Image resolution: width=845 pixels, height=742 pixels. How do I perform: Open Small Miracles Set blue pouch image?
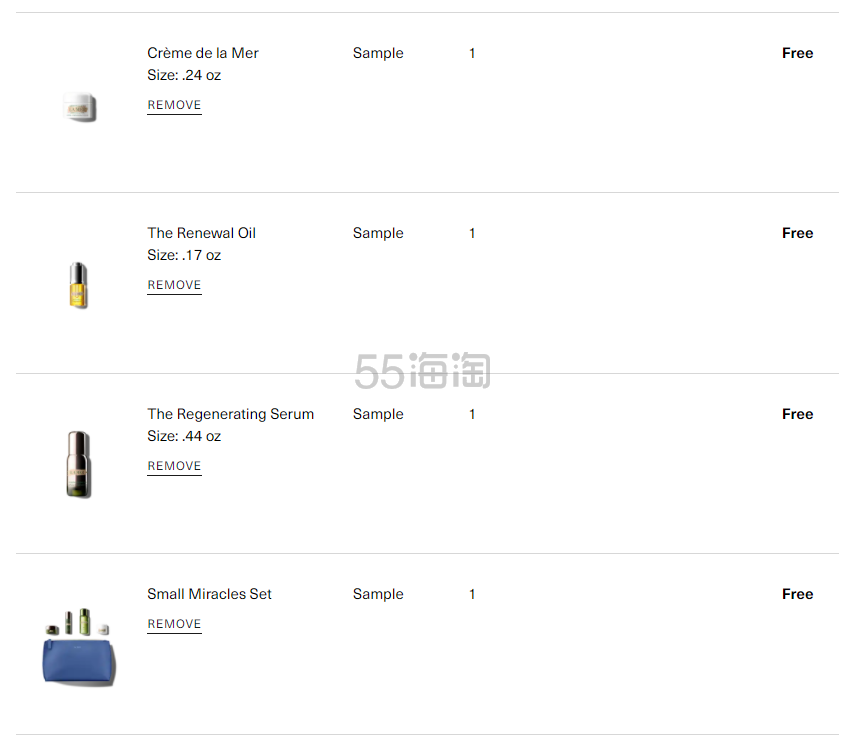click(79, 647)
